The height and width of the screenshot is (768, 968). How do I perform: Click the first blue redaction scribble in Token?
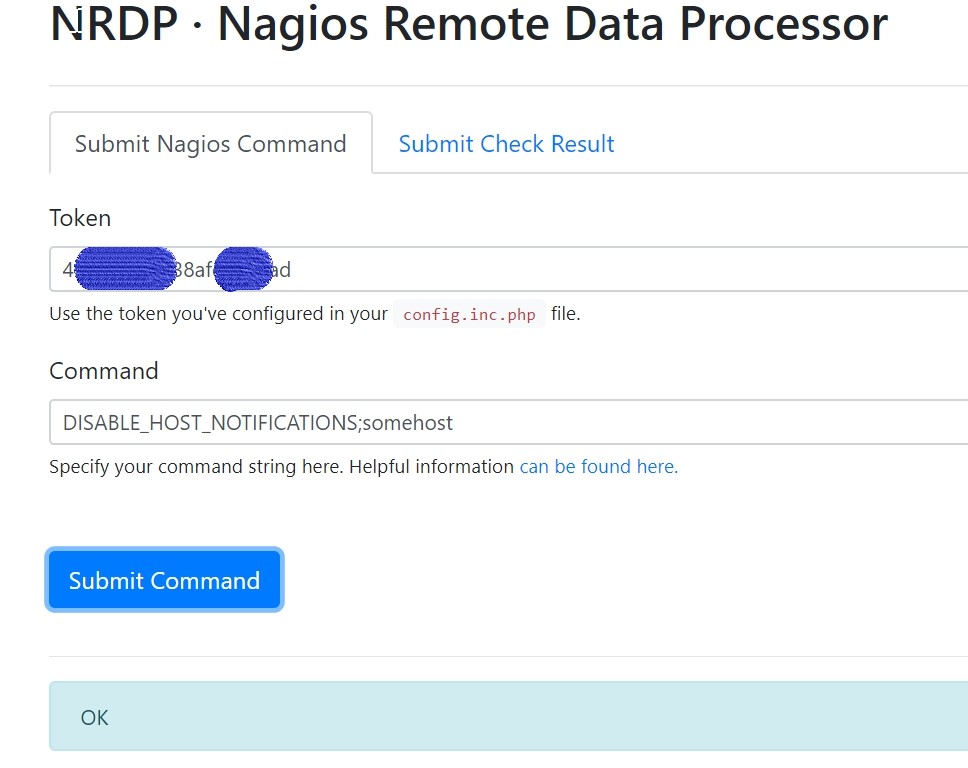[x=125, y=270]
